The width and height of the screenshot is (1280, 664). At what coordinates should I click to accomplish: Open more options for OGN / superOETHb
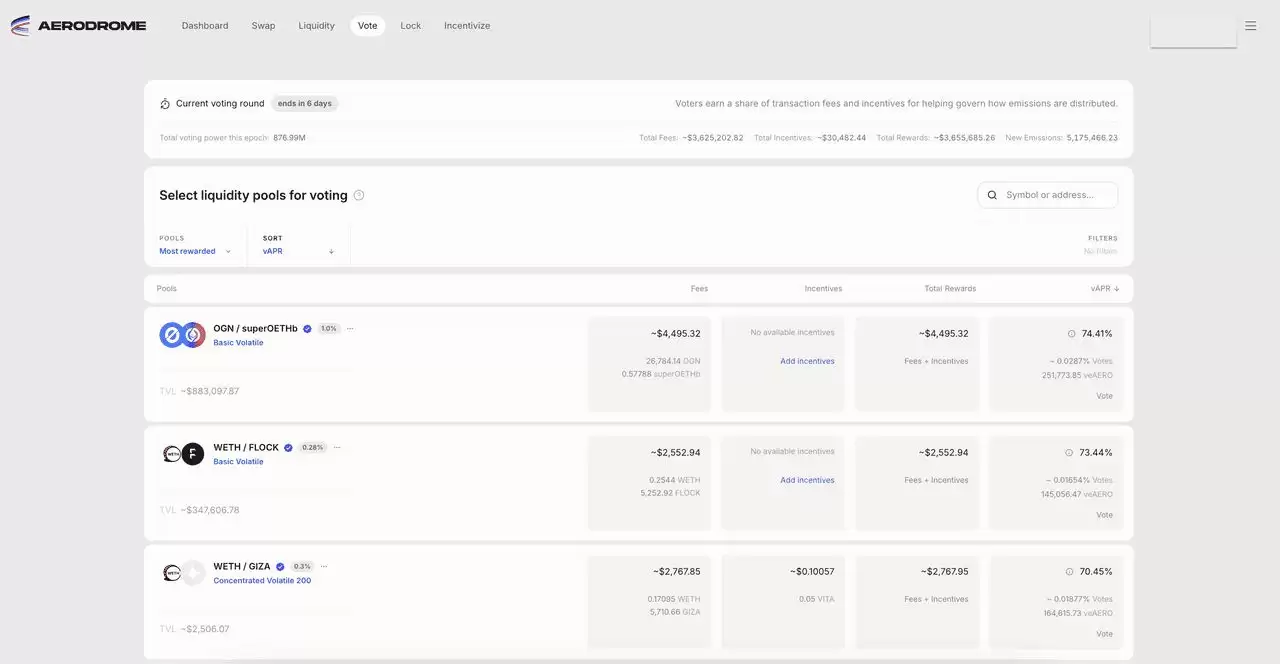click(350, 329)
